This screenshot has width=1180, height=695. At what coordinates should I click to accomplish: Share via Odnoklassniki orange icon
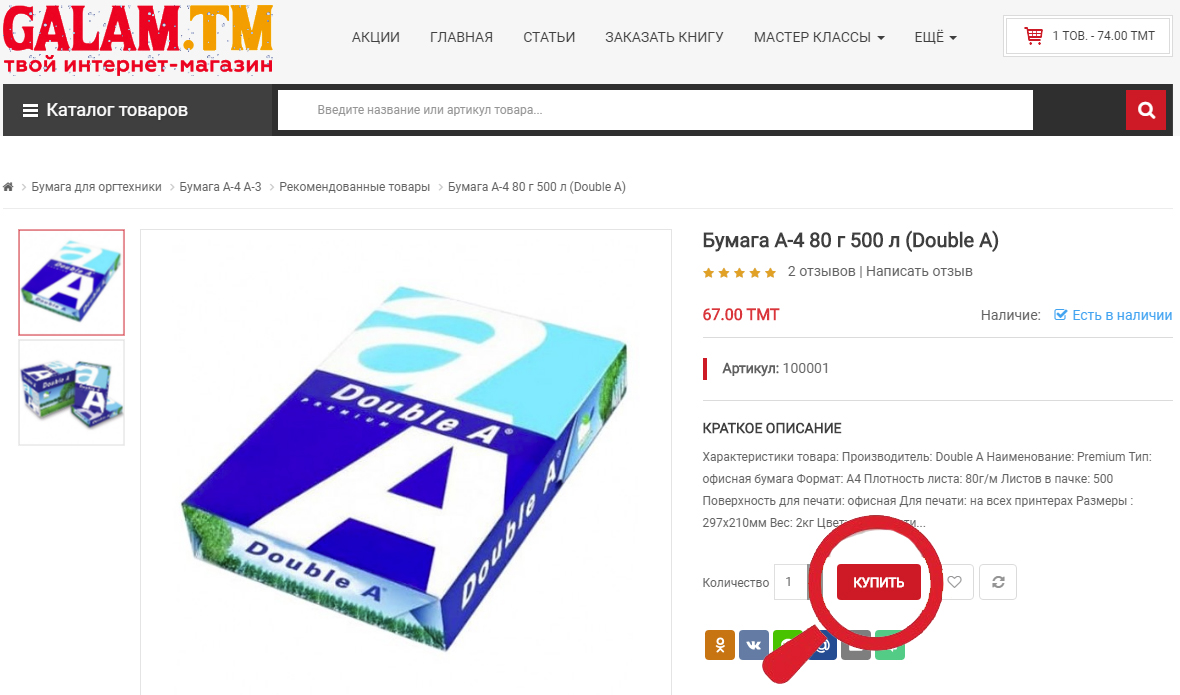pos(719,645)
